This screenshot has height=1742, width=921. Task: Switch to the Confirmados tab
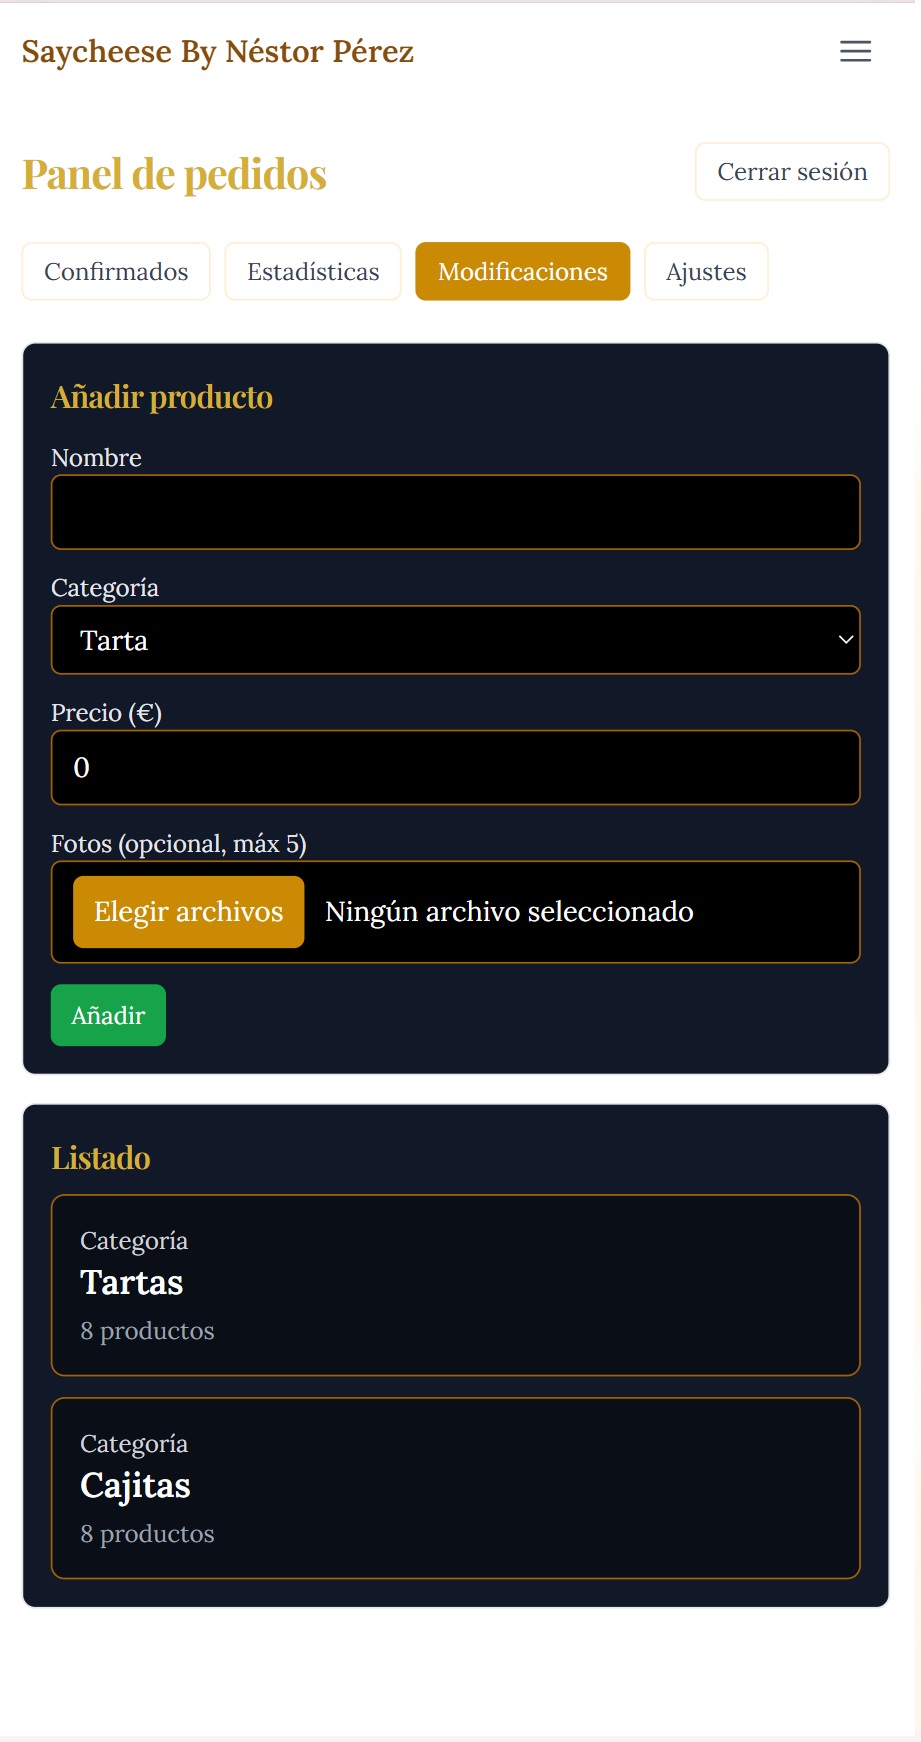[x=116, y=271]
